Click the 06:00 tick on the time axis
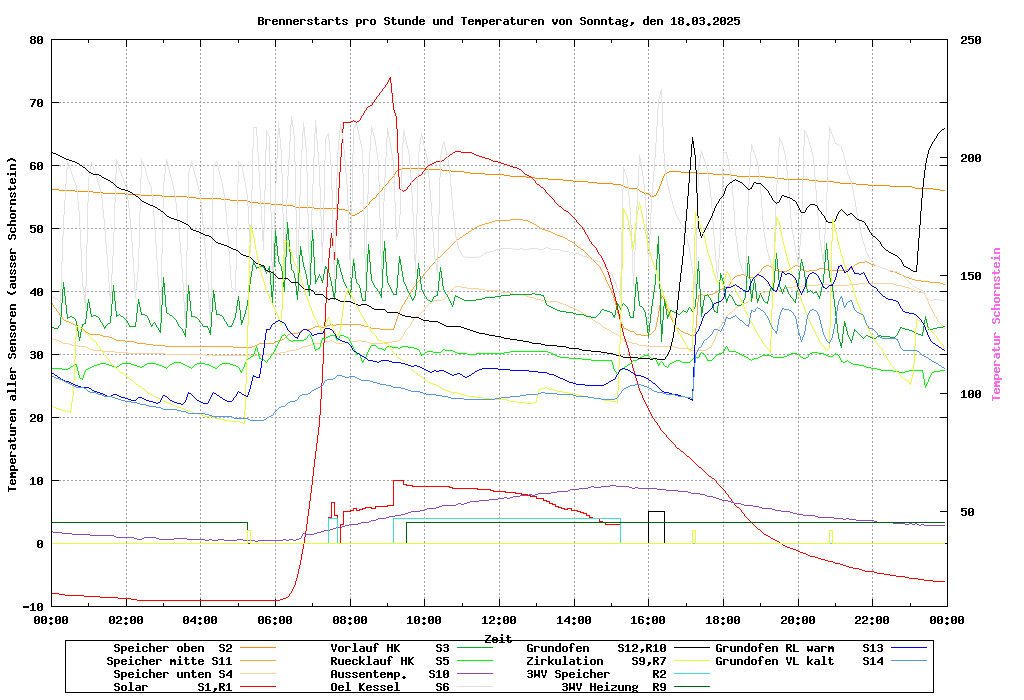The width and height of the screenshot is (1024, 700). [x=275, y=620]
